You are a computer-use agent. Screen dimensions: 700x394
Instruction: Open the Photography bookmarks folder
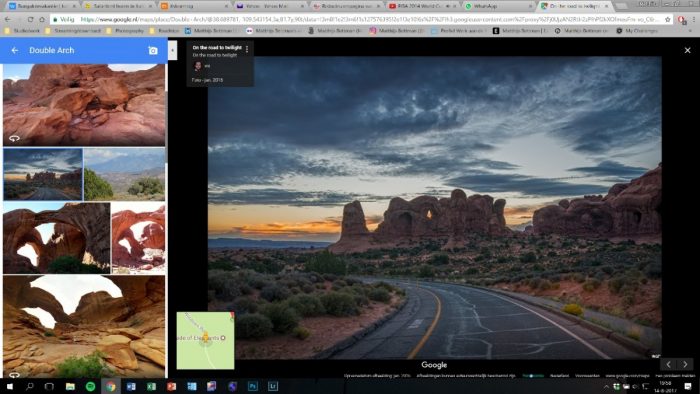[125, 31]
